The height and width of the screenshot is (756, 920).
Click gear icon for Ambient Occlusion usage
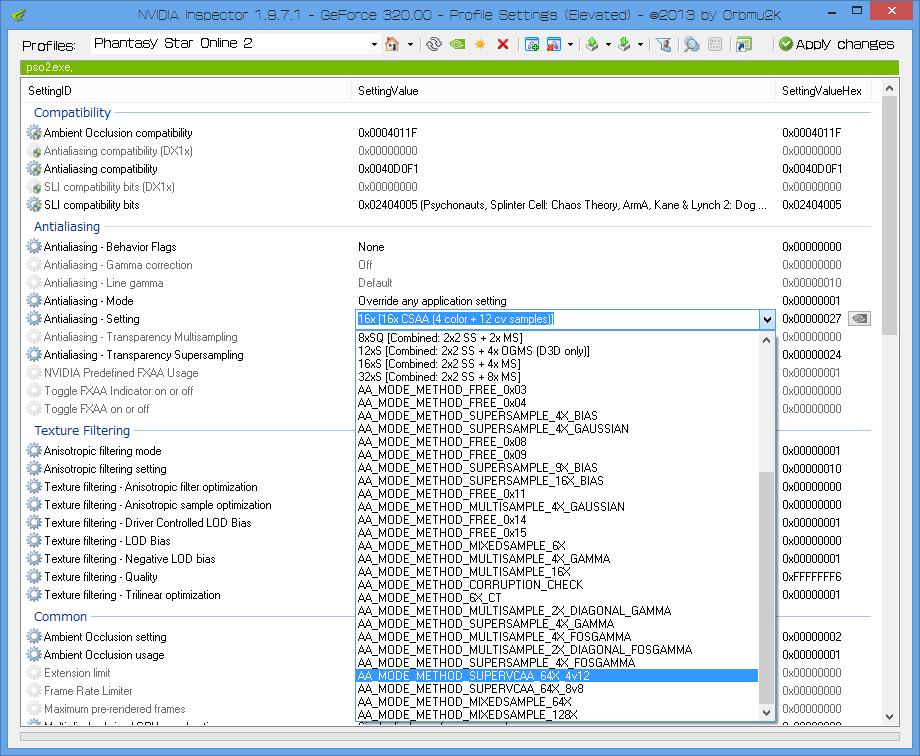click(x=34, y=654)
